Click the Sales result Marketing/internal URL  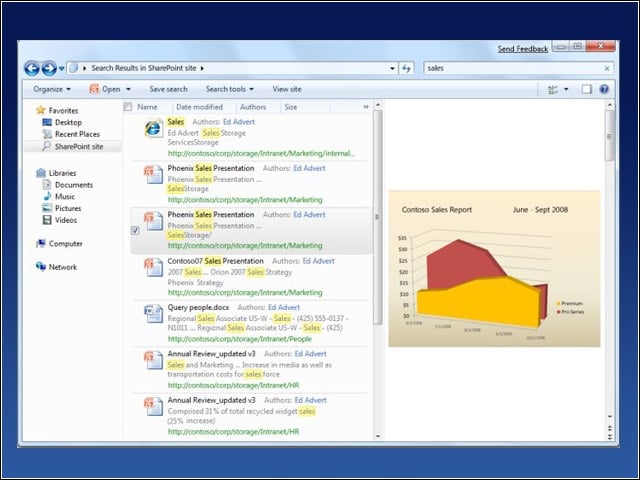click(x=261, y=153)
